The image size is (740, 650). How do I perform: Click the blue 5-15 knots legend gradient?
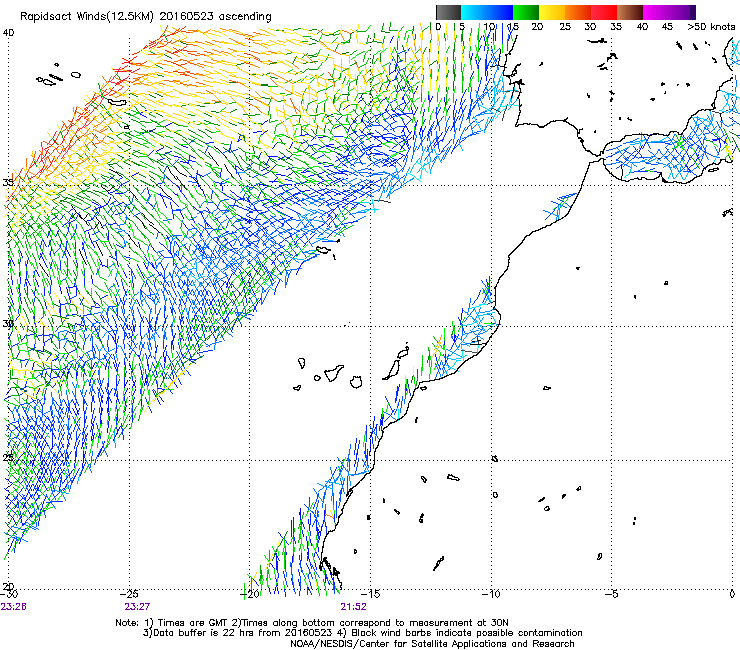pos(487,12)
